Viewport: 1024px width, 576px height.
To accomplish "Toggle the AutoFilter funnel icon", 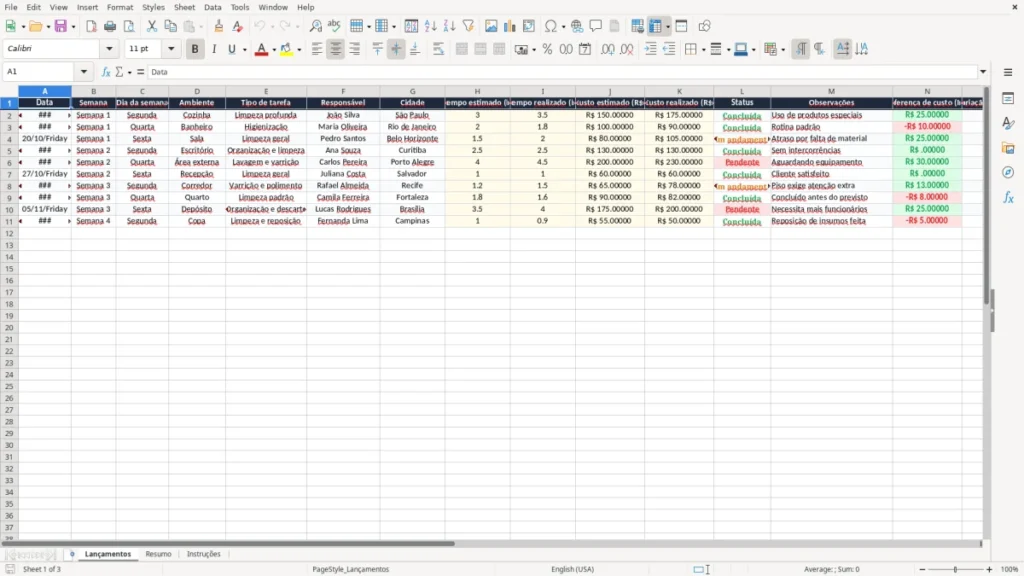I will click(468, 26).
